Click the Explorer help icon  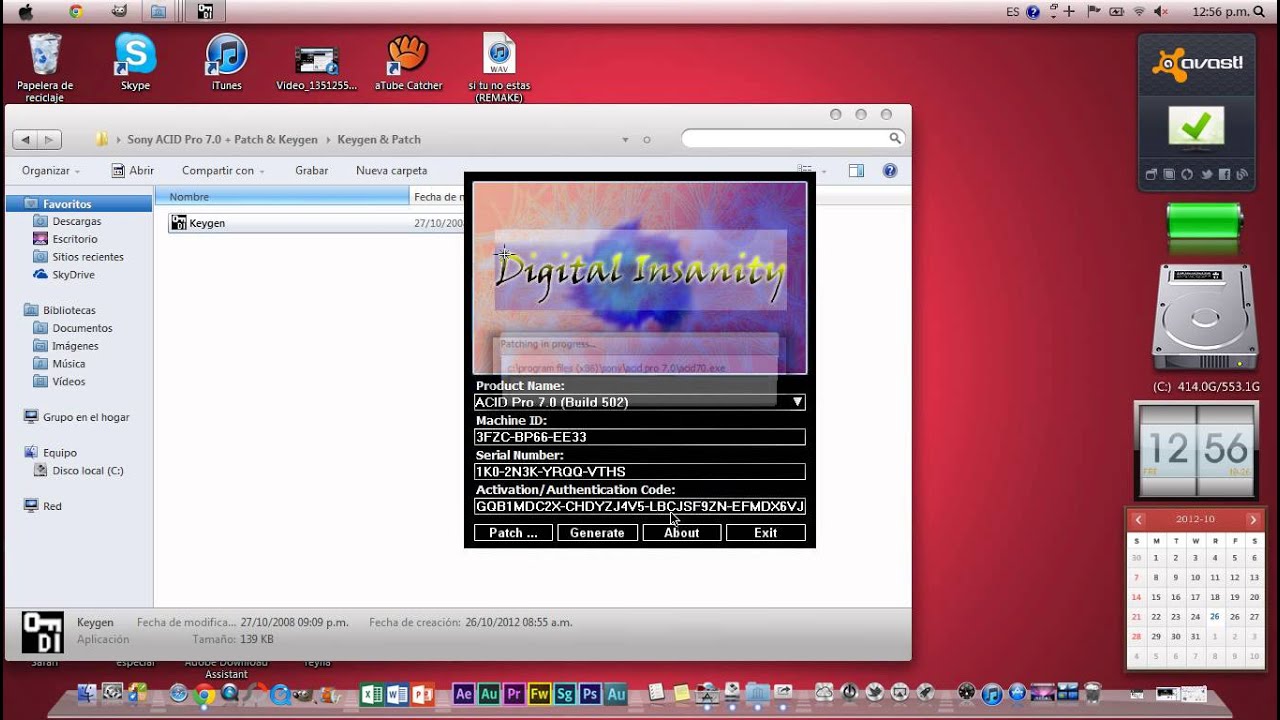coord(889,171)
